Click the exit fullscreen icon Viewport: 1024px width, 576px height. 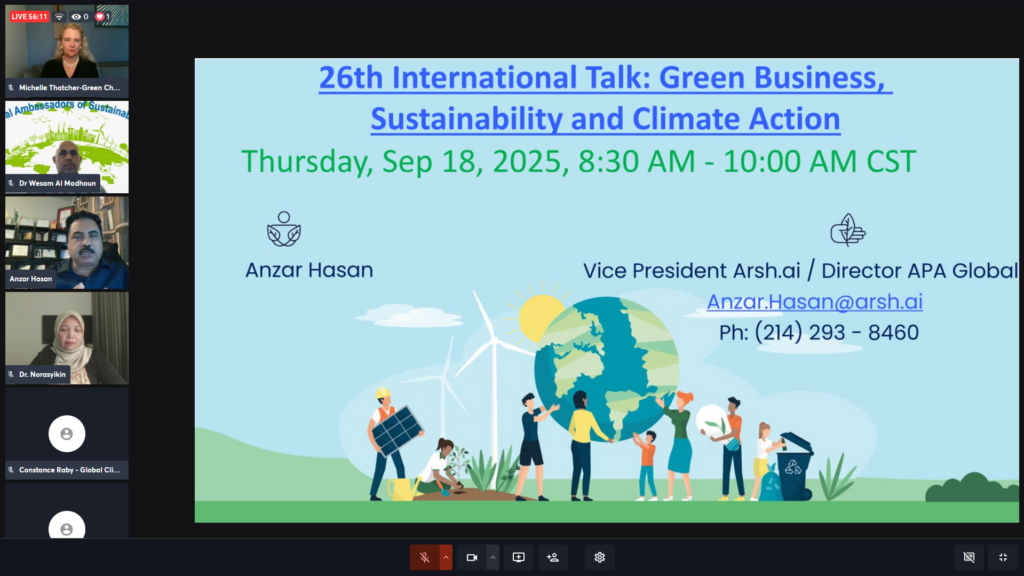click(1003, 557)
